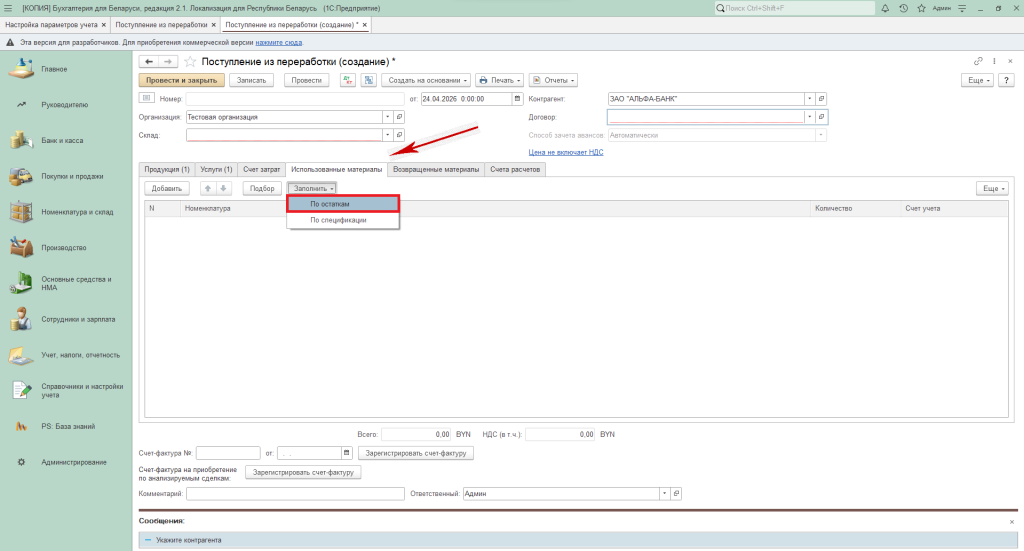1024x551 pixels.
Task: Open the date calendar picker icon
Action: click(517, 99)
